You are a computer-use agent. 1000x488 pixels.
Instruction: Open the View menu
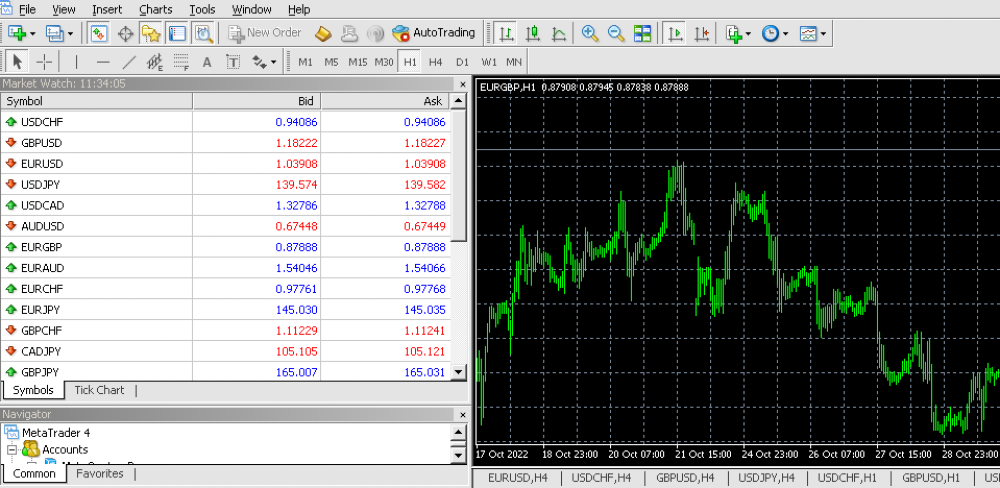(64, 10)
